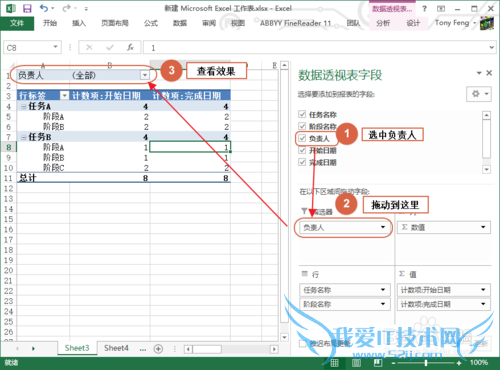This screenshot has width=500, height=370.
Task: Click the Ribbon display options icon
Action: (x=441, y=9)
